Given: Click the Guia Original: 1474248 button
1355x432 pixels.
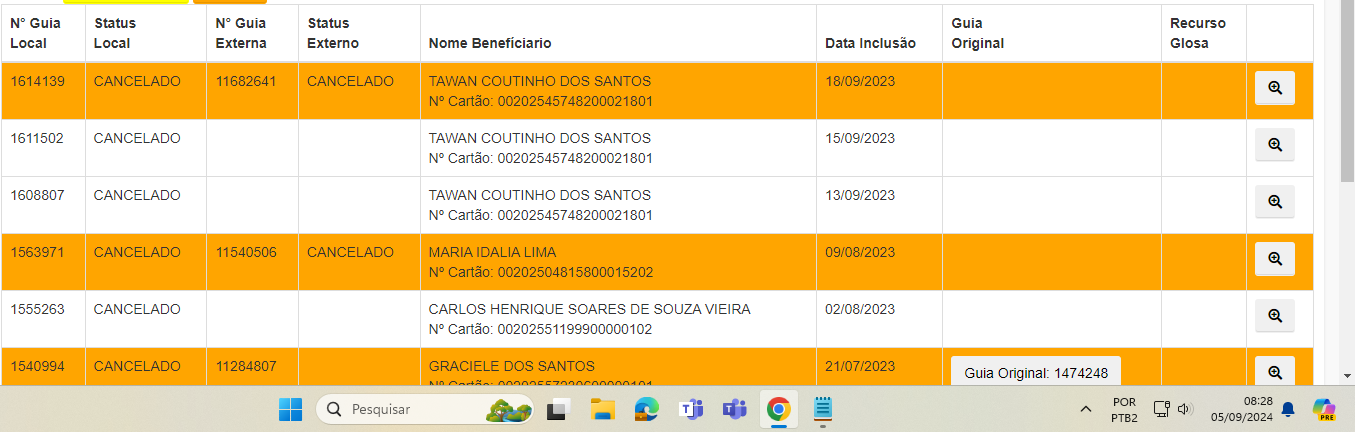Looking at the screenshot, I should [1036, 371].
